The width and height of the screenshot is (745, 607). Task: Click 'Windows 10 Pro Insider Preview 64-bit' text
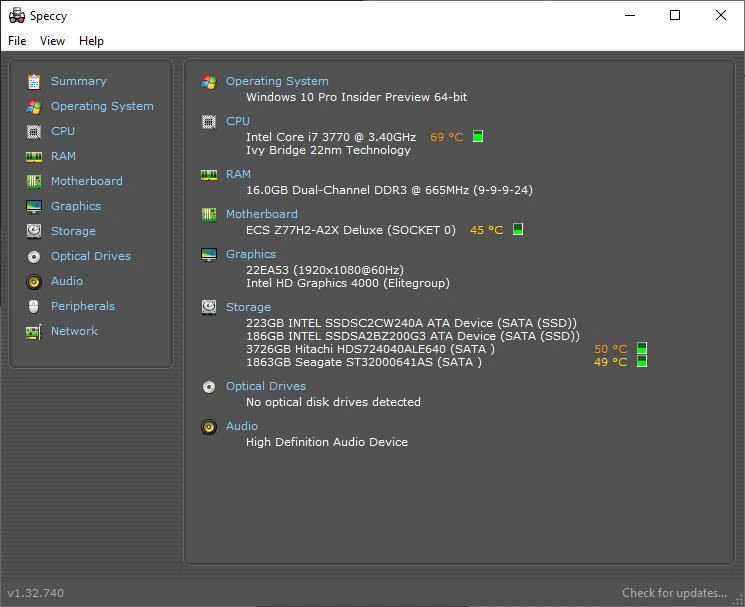pyautogui.click(x=356, y=97)
